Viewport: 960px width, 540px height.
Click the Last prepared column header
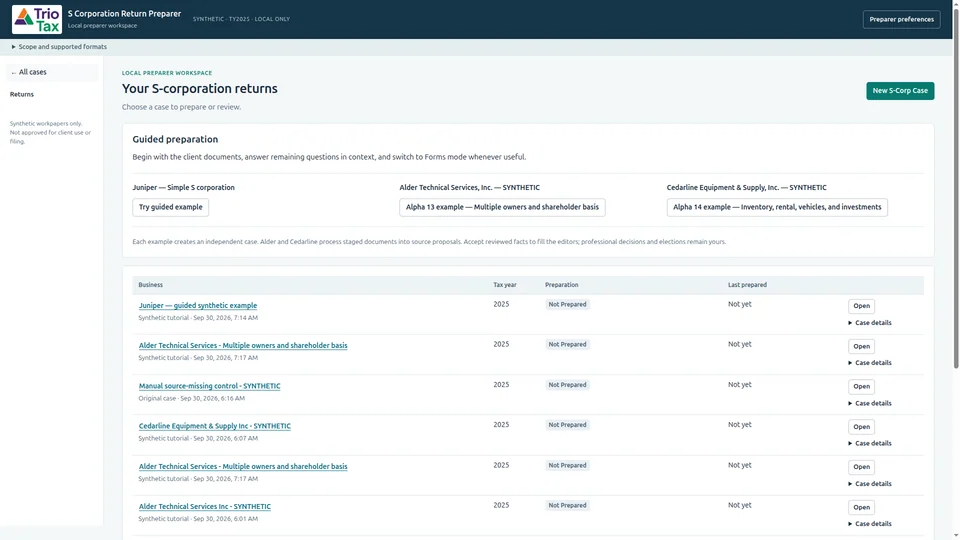tap(747, 285)
